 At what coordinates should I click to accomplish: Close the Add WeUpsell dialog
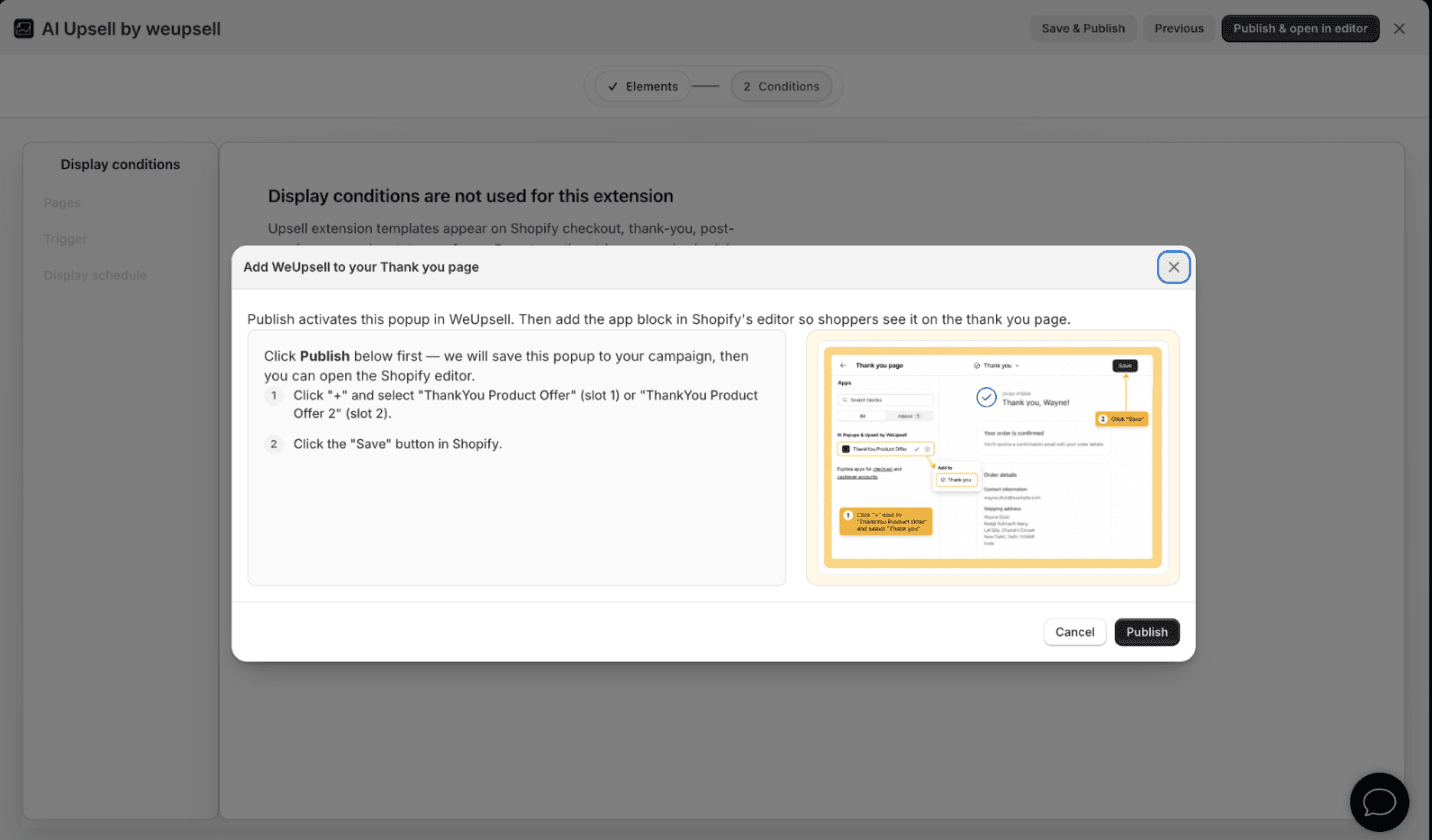(1174, 267)
